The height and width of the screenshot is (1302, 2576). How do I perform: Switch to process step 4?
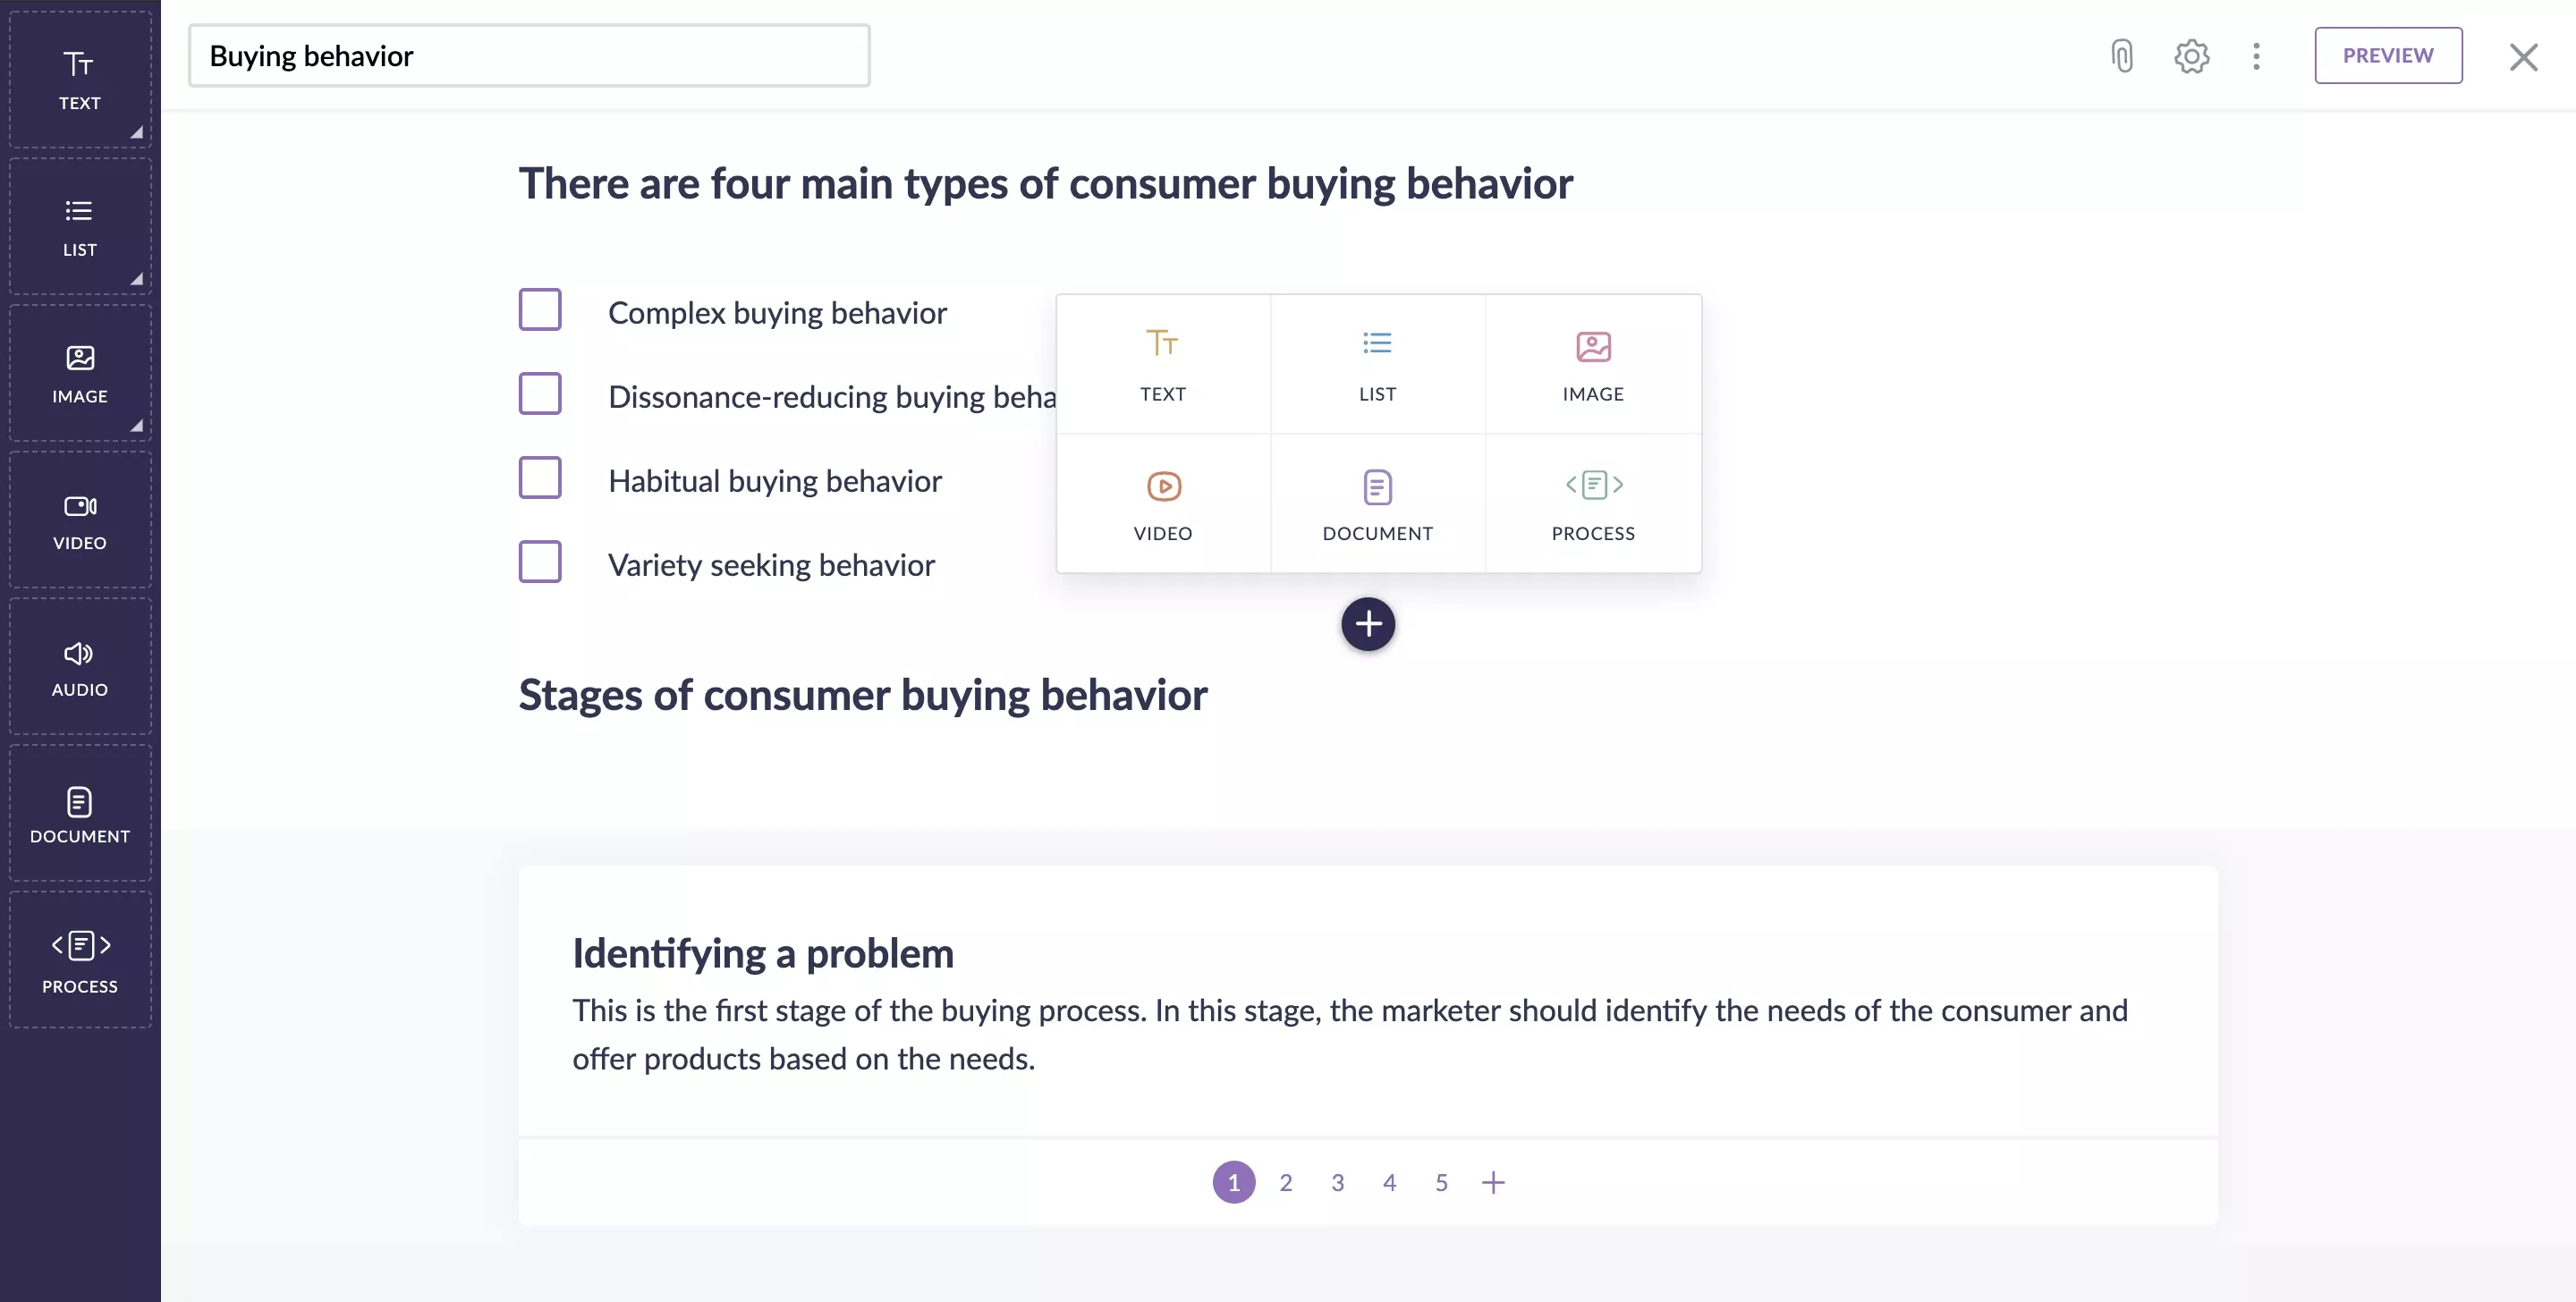[x=1390, y=1183]
